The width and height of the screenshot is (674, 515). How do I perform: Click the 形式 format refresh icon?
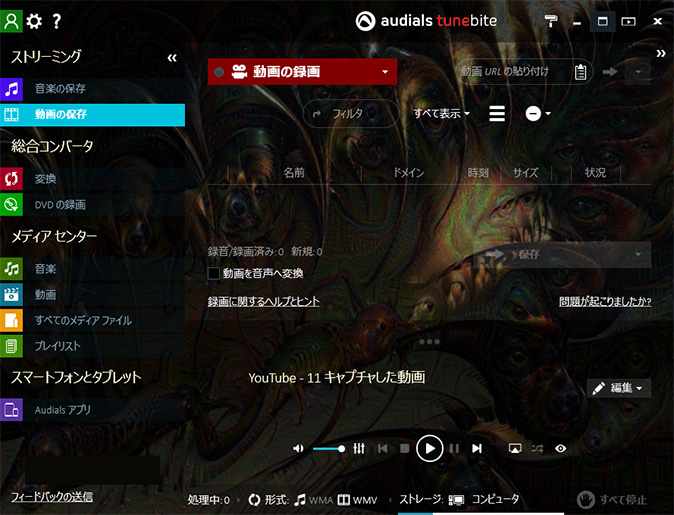tap(254, 500)
